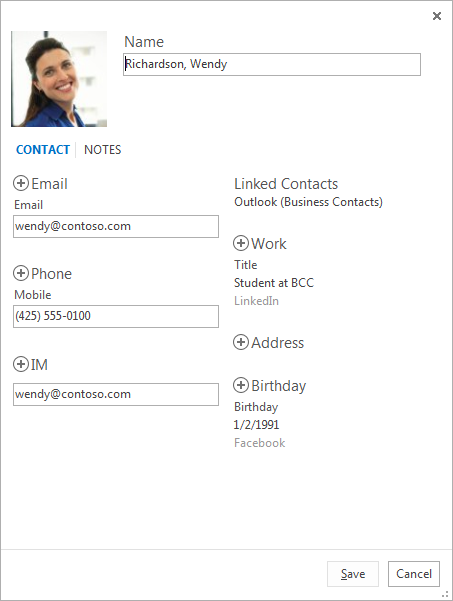Add an IM address using plus icon
This screenshot has height=601, width=453.
(21, 364)
